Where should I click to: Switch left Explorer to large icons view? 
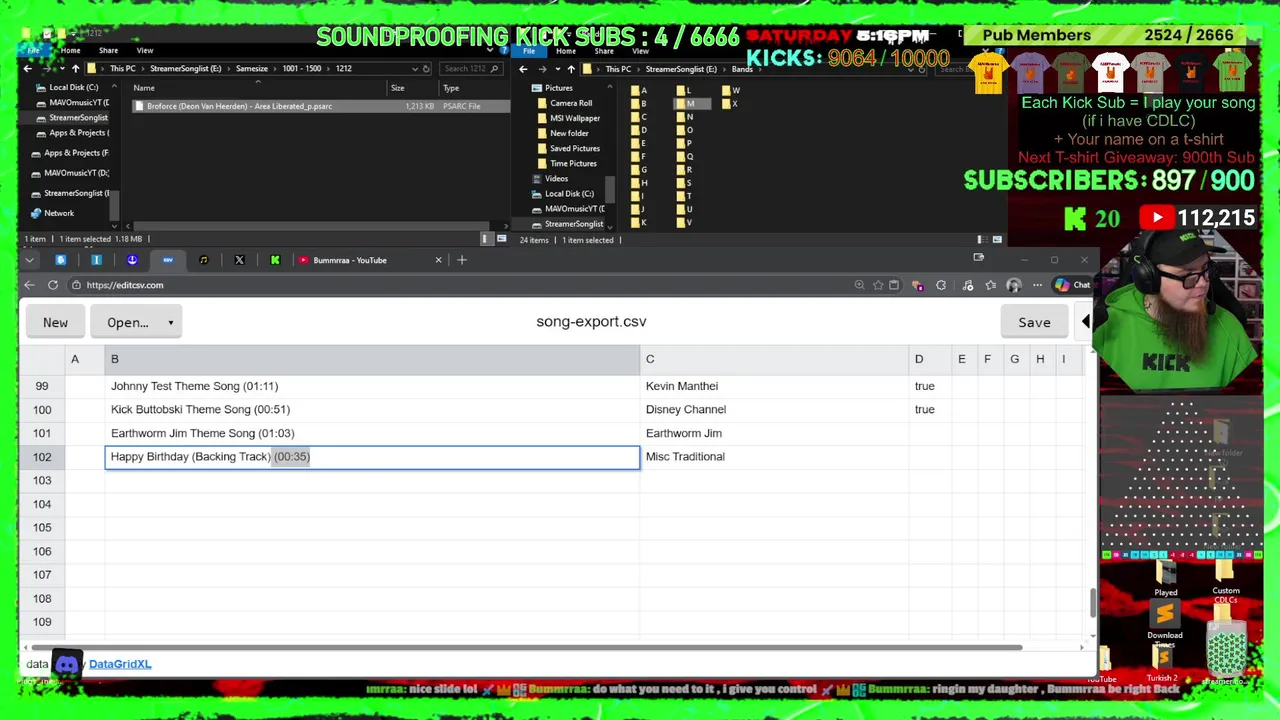[x=501, y=239]
